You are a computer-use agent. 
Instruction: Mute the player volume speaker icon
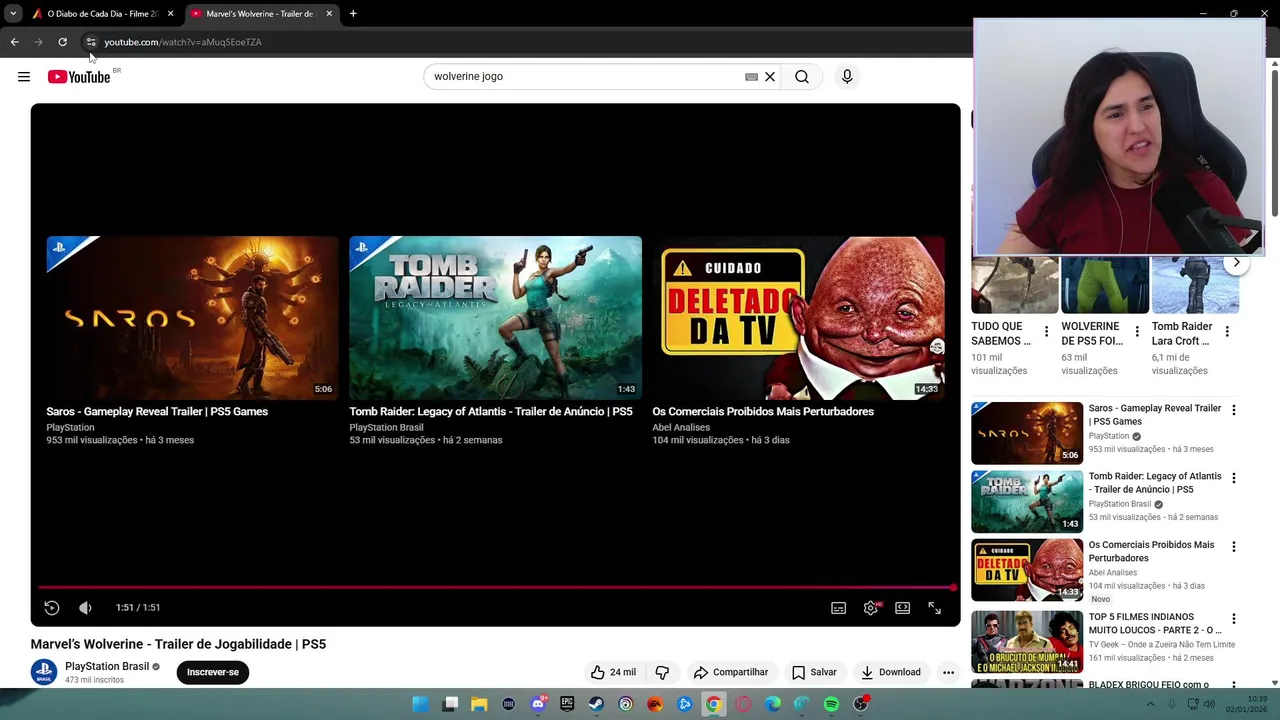85,607
